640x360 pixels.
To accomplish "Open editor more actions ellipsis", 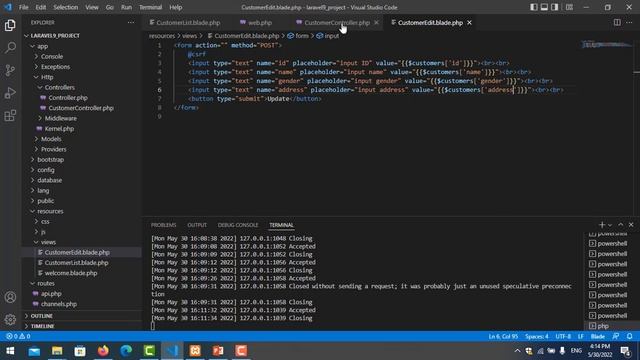I will tap(629, 22).
